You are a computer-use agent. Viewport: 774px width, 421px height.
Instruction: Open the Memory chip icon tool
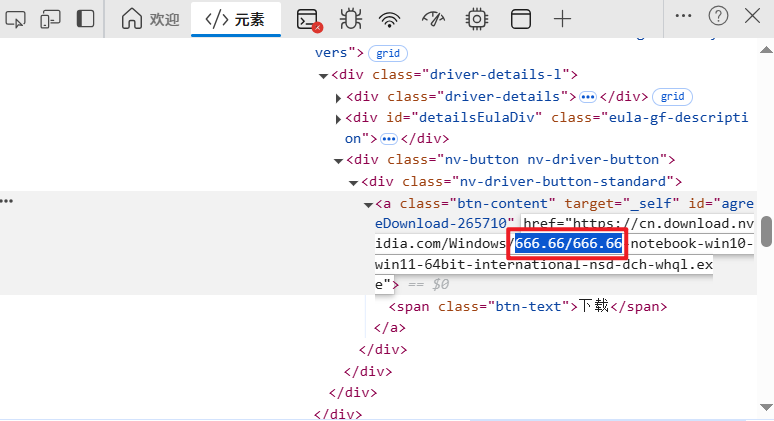(x=477, y=18)
